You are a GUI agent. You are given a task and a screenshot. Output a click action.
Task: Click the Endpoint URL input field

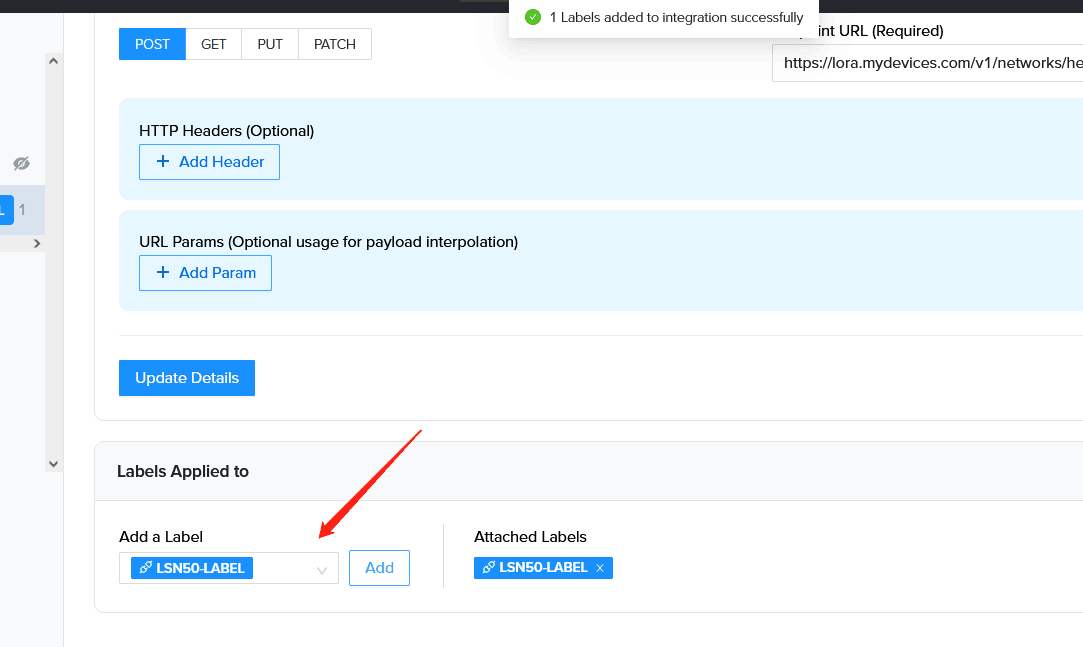(x=928, y=63)
